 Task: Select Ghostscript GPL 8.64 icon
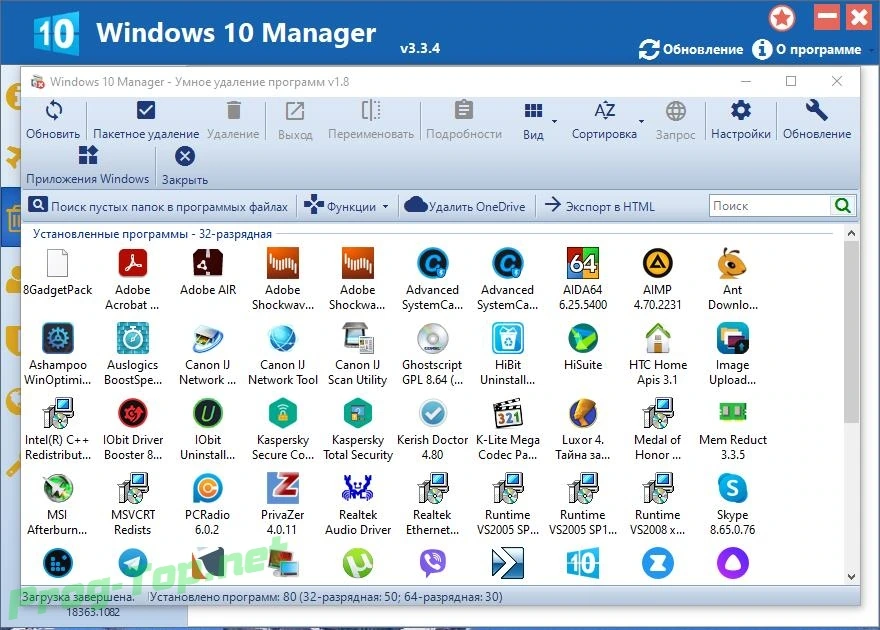pyautogui.click(x=432, y=338)
